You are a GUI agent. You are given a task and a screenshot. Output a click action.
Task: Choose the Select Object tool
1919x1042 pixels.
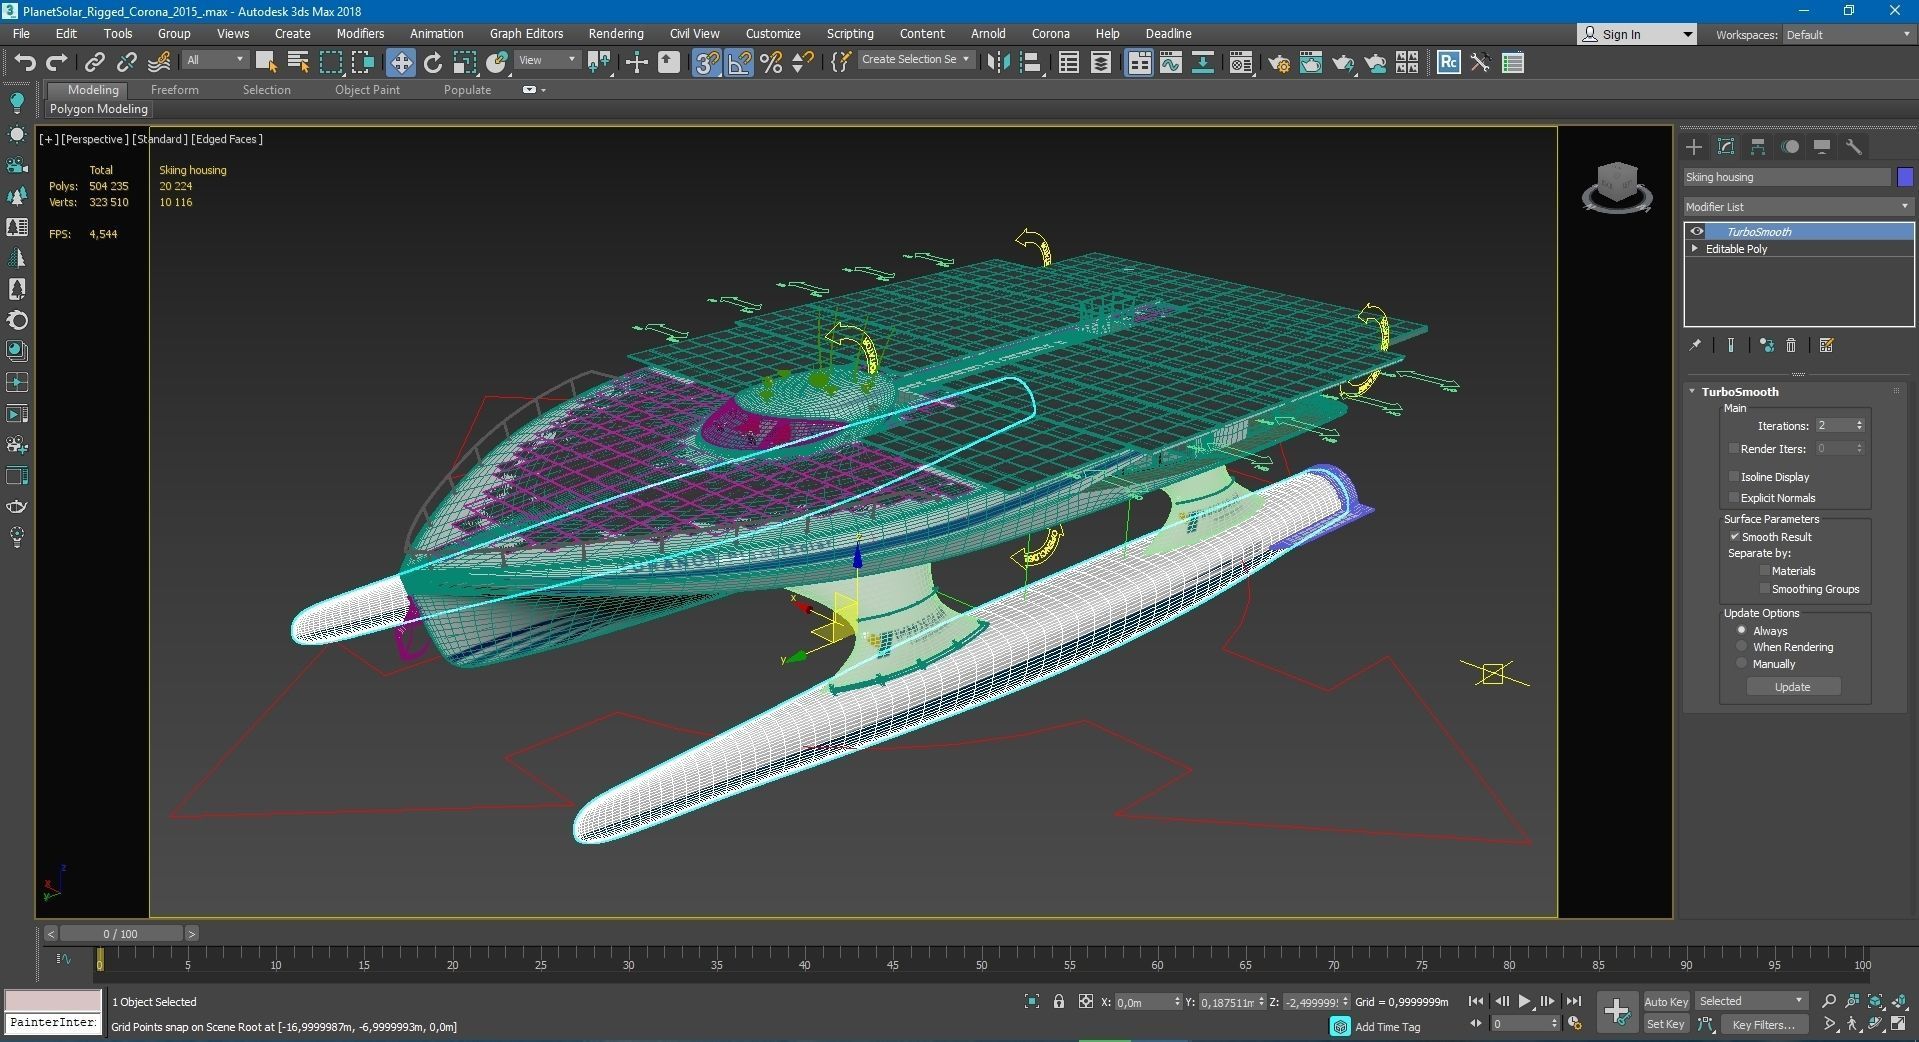(266, 63)
